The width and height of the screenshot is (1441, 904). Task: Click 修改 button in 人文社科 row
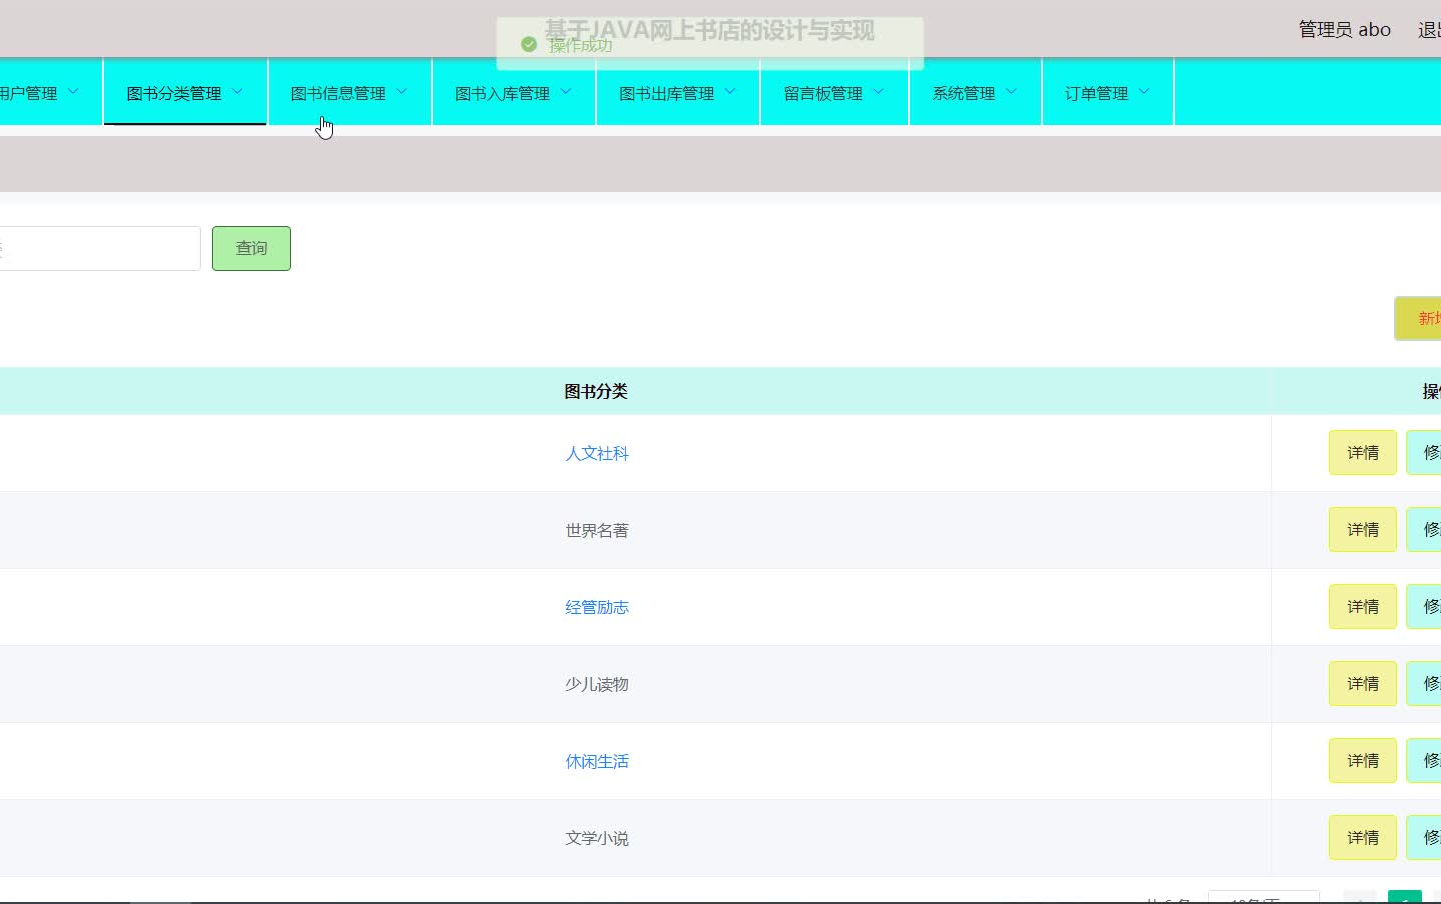point(1424,453)
